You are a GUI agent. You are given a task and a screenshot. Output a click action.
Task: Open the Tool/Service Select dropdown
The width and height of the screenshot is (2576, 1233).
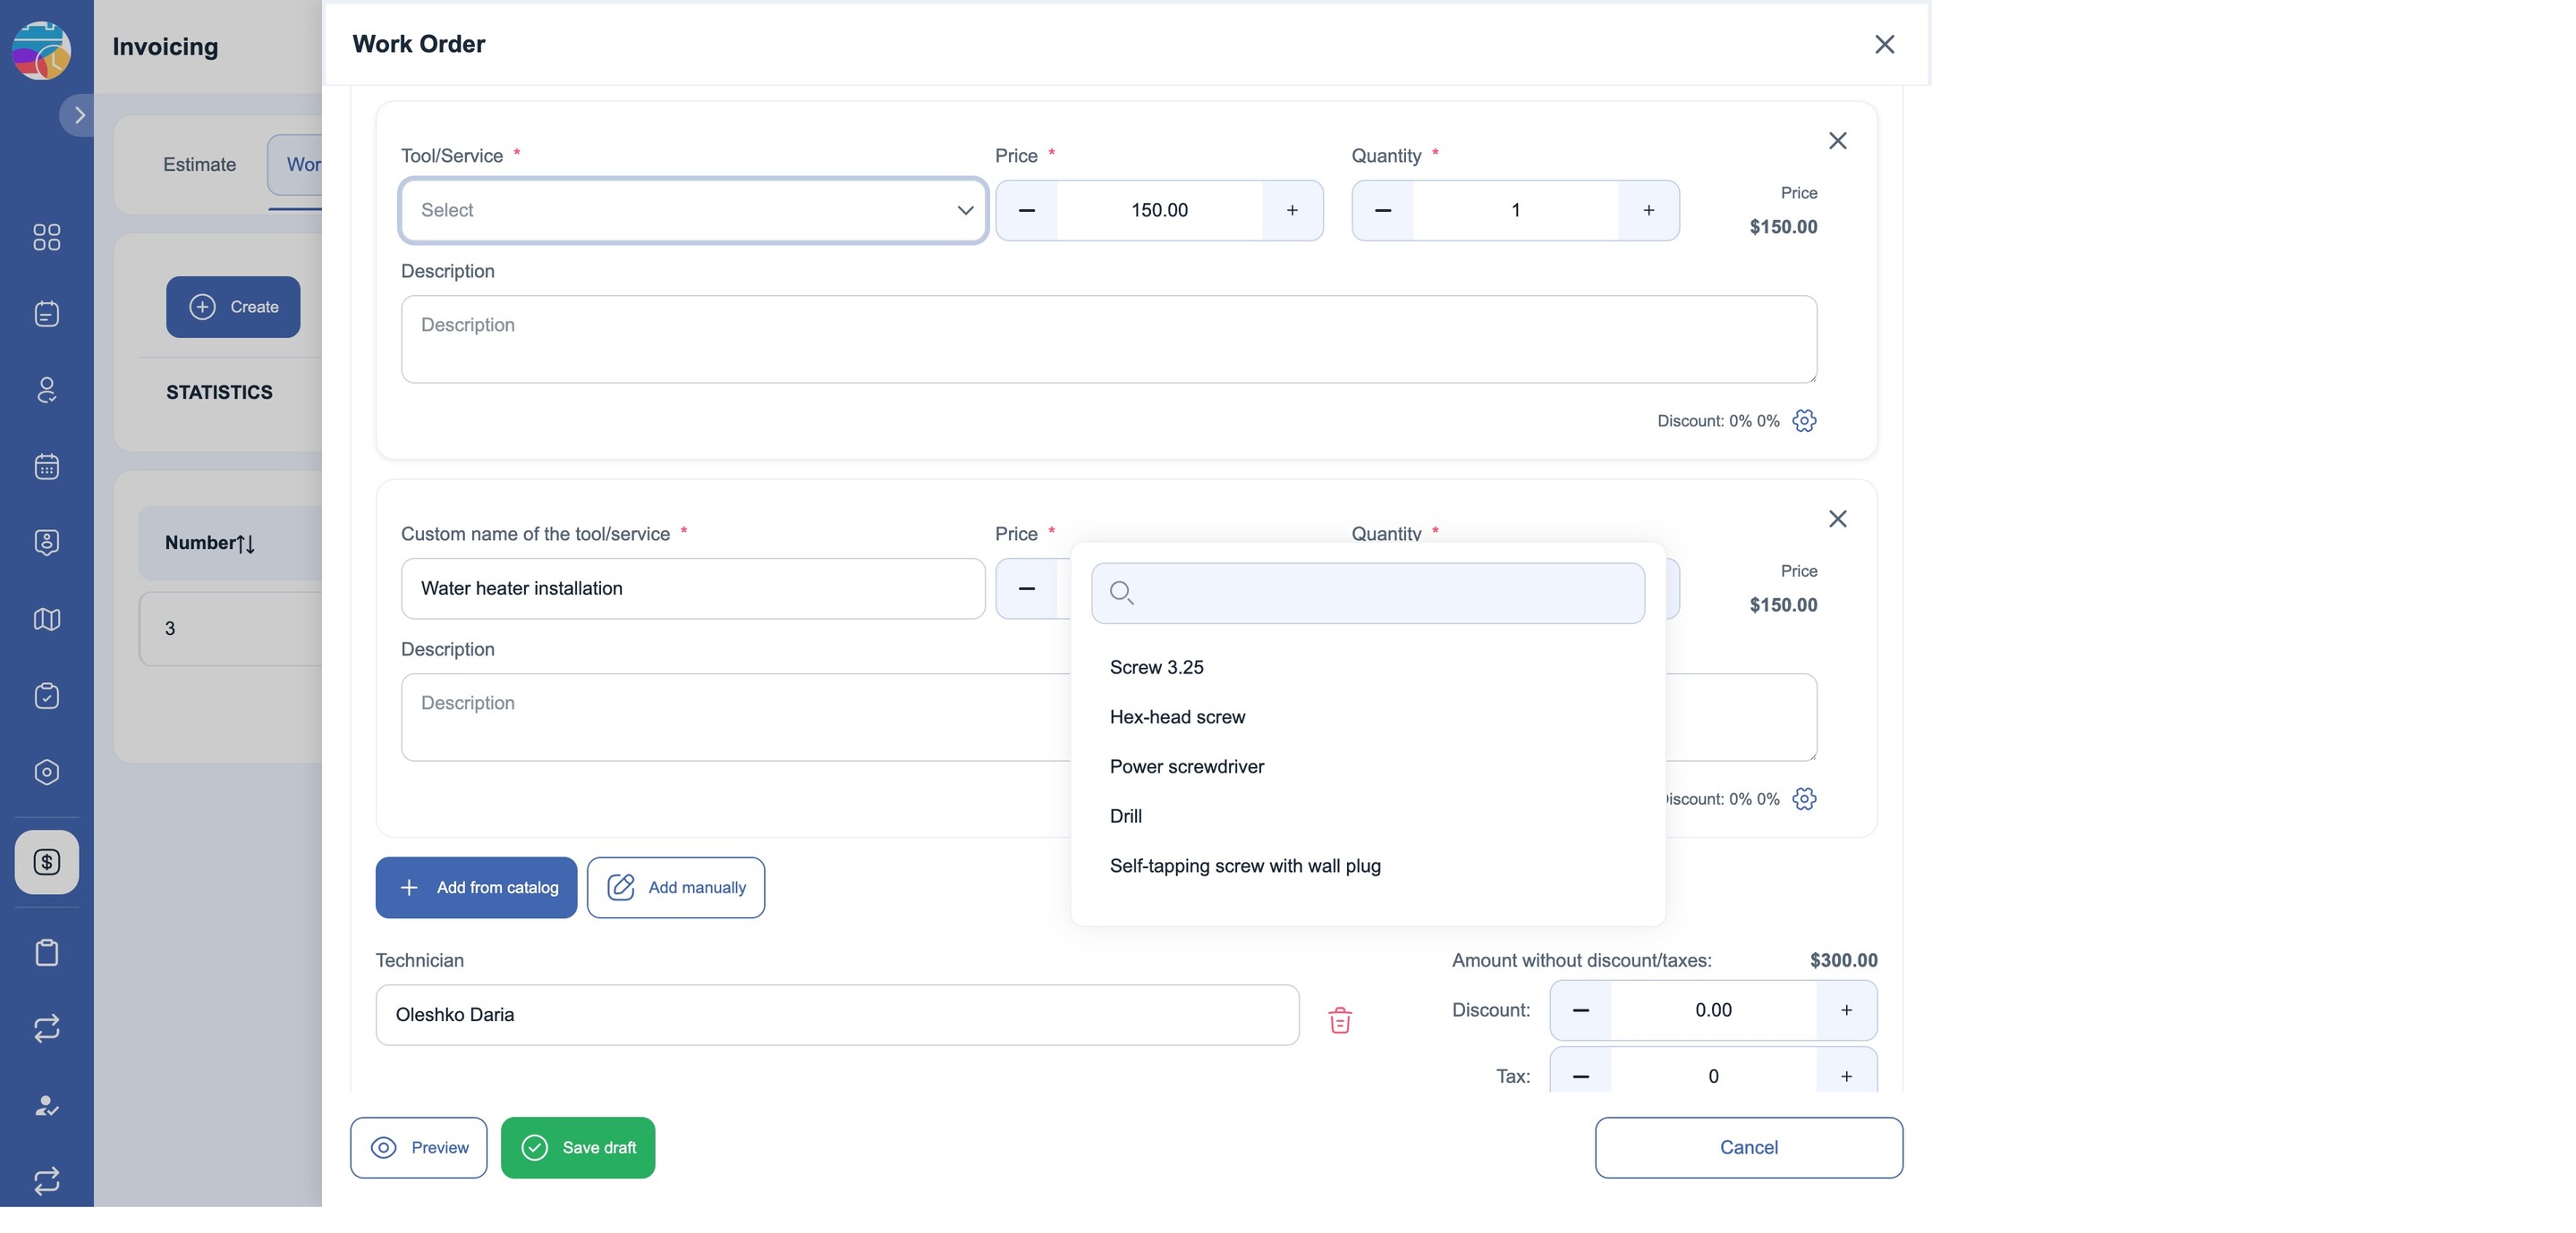[693, 210]
